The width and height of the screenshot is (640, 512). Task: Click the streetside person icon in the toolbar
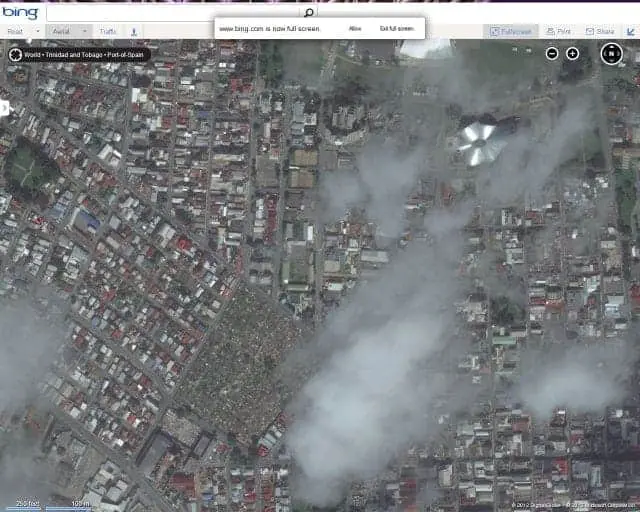point(134,32)
